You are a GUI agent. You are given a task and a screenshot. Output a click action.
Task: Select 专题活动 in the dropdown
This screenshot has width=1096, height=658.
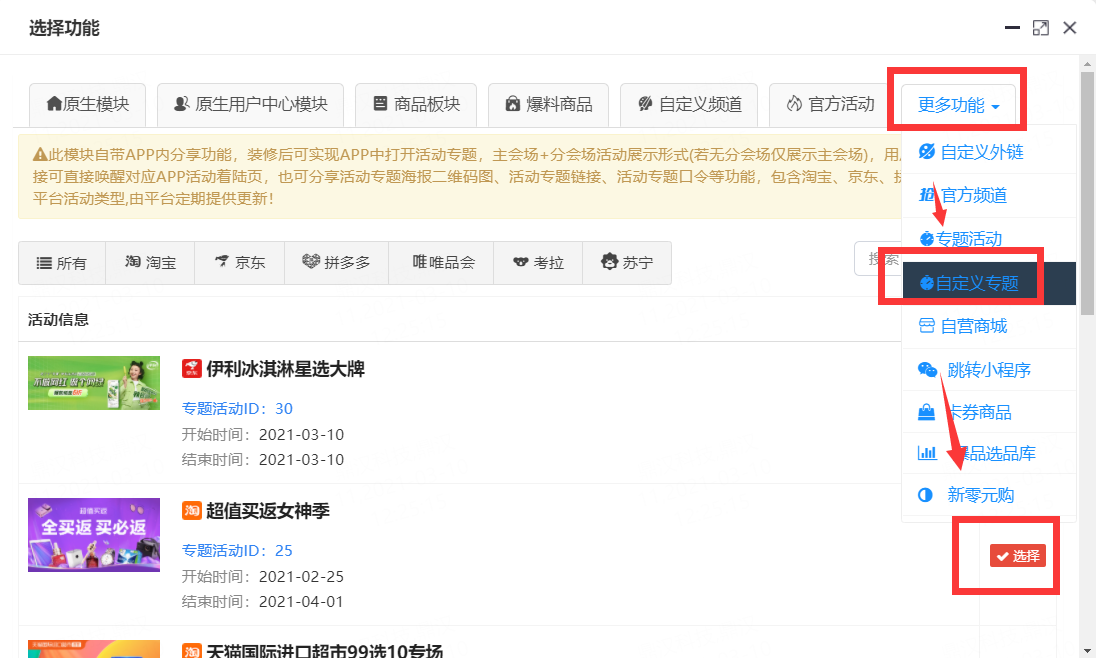988,239
